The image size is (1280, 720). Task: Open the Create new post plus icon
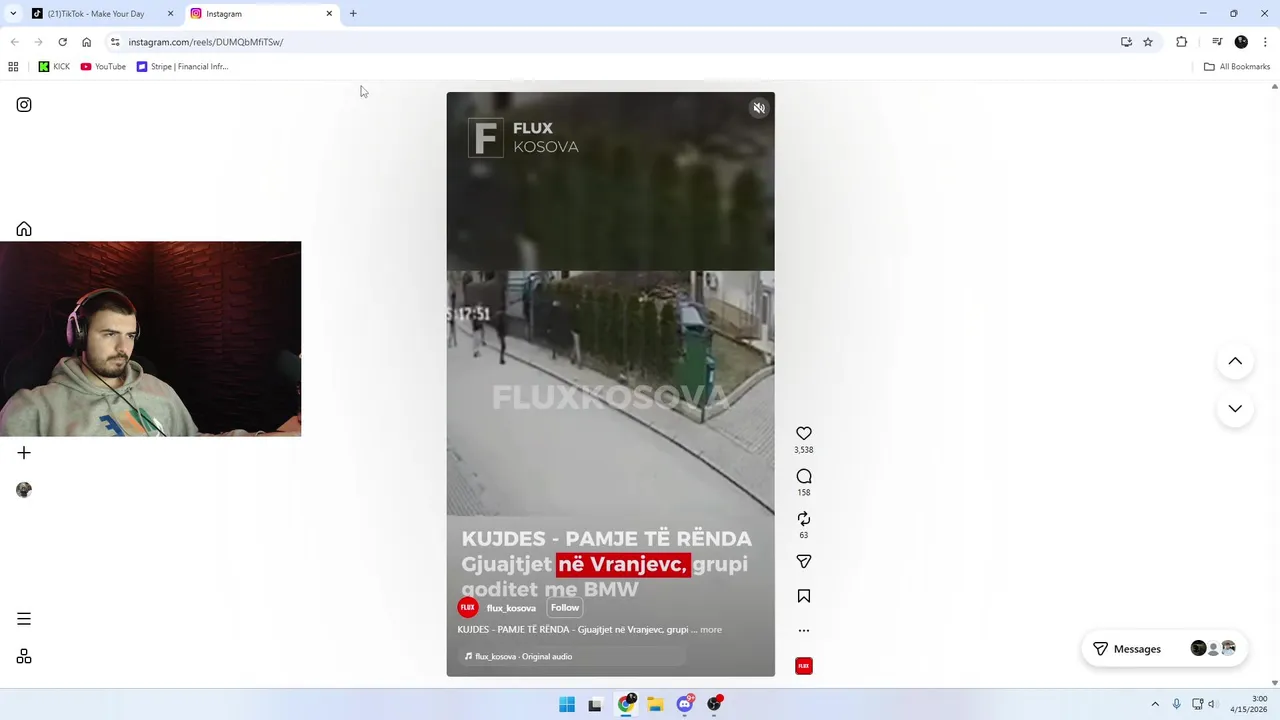click(x=24, y=453)
